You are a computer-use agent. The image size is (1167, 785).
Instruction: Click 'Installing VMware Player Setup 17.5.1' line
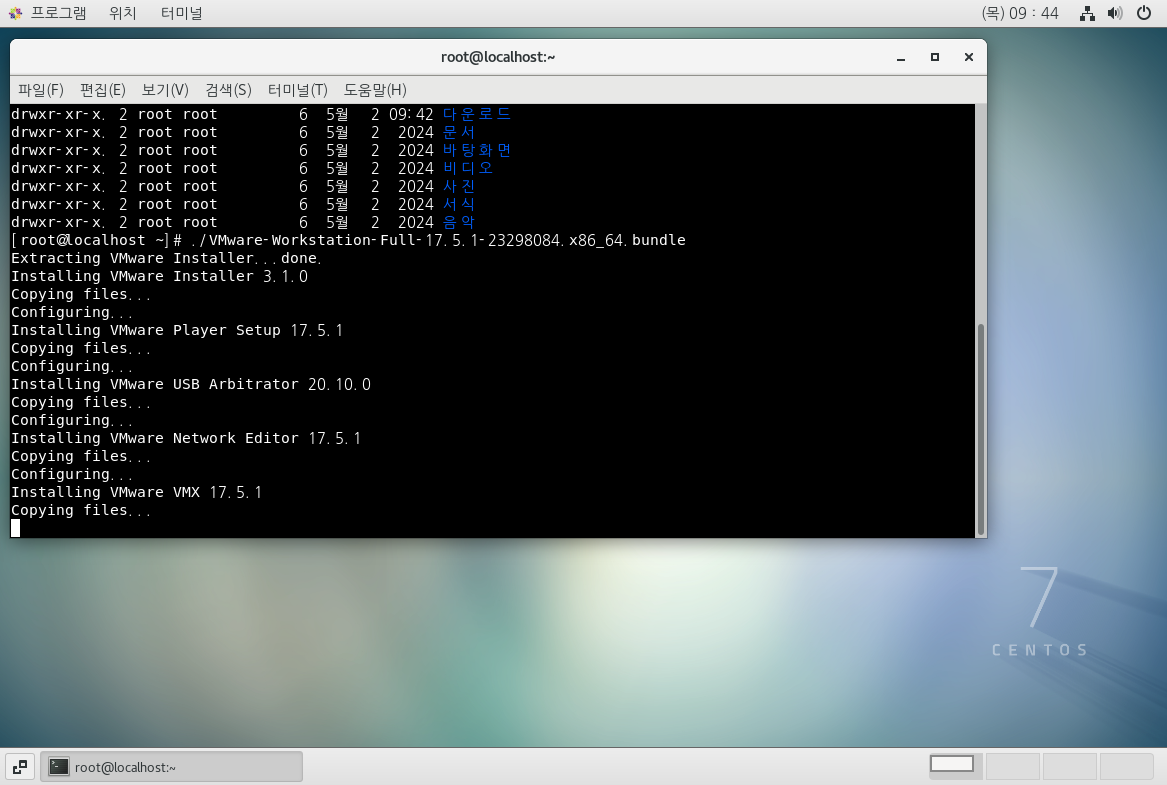pyautogui.click(x=177, y=330)
